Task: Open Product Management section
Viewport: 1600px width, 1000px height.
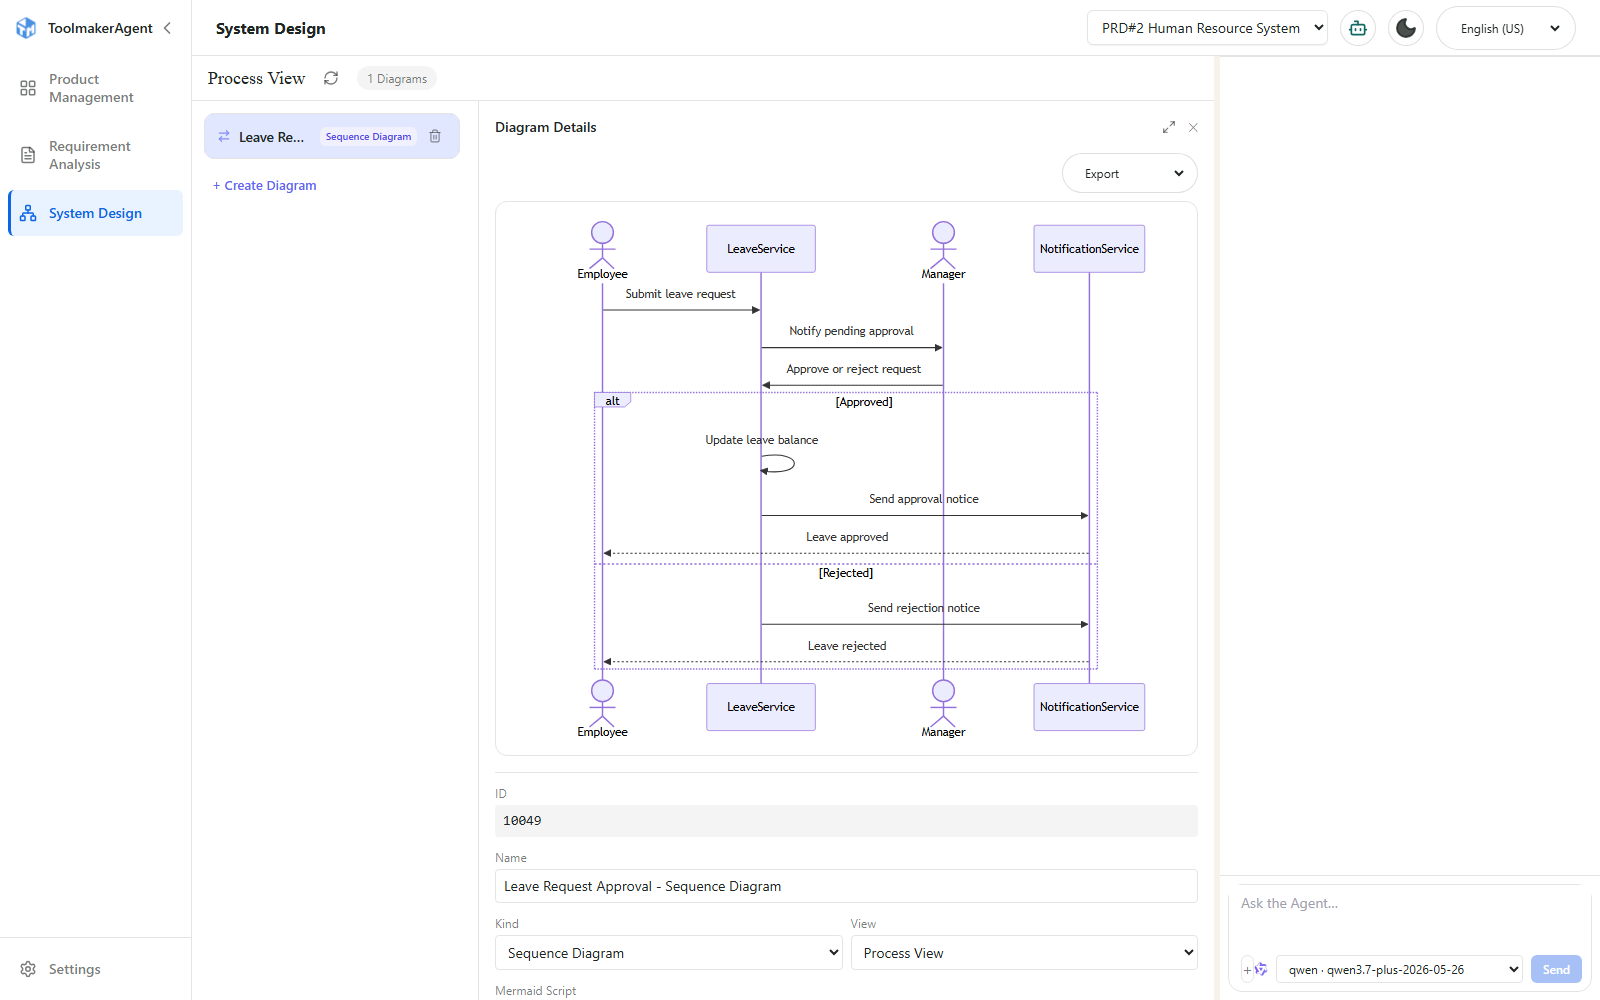Action: click(x=95, y=88)
